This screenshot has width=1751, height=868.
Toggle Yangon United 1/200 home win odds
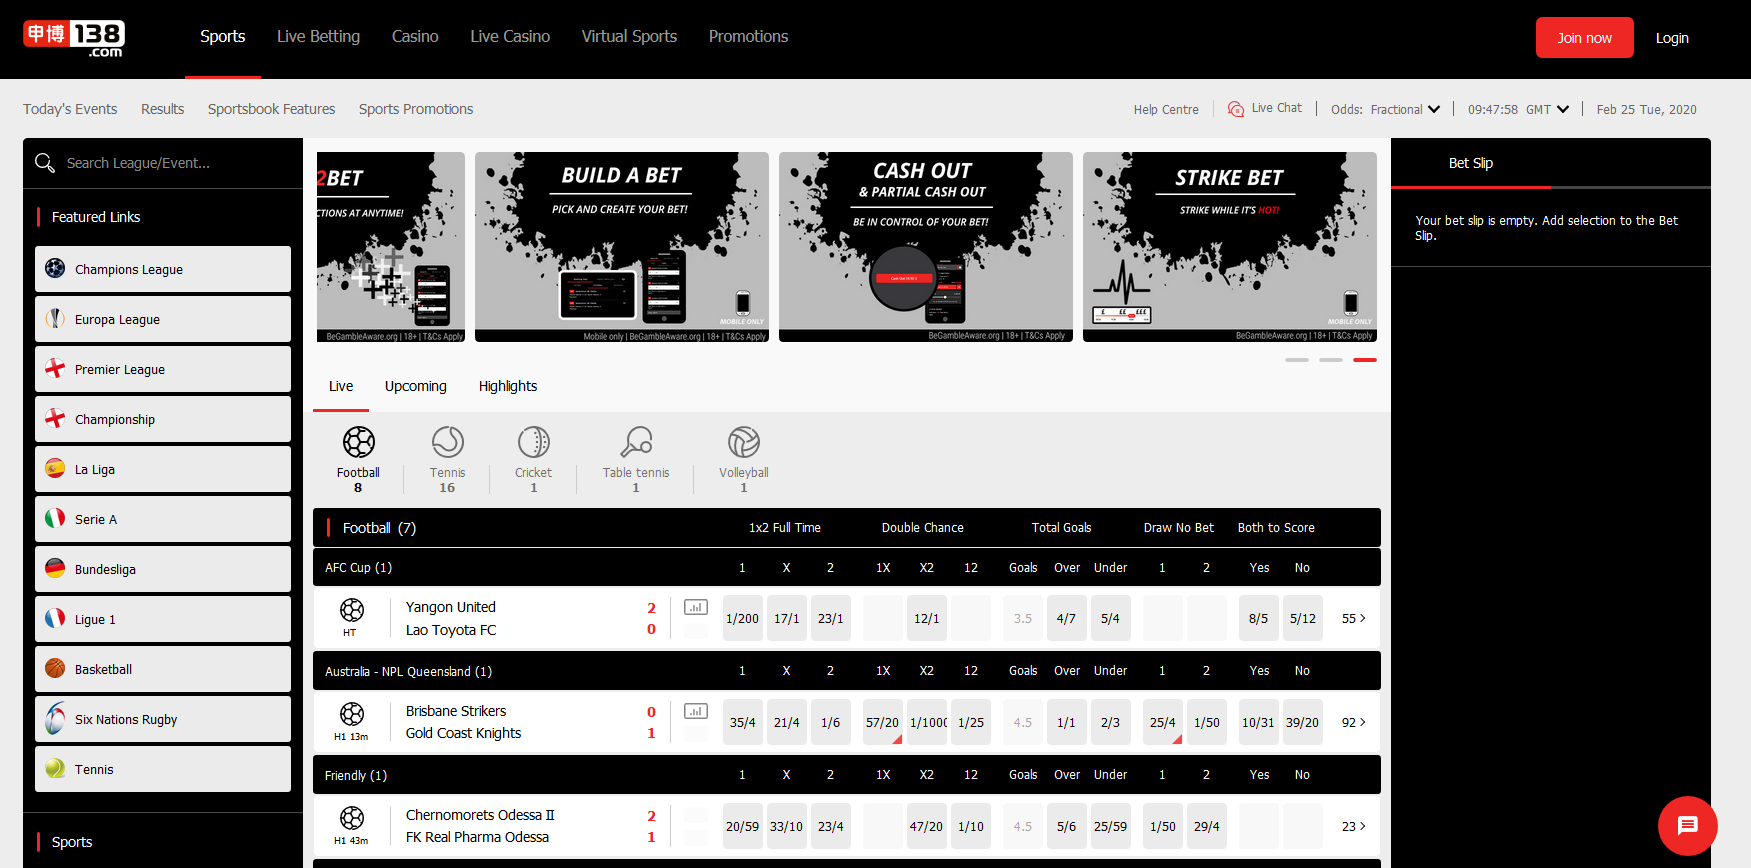pyautogui.click(x=742, y=619)
